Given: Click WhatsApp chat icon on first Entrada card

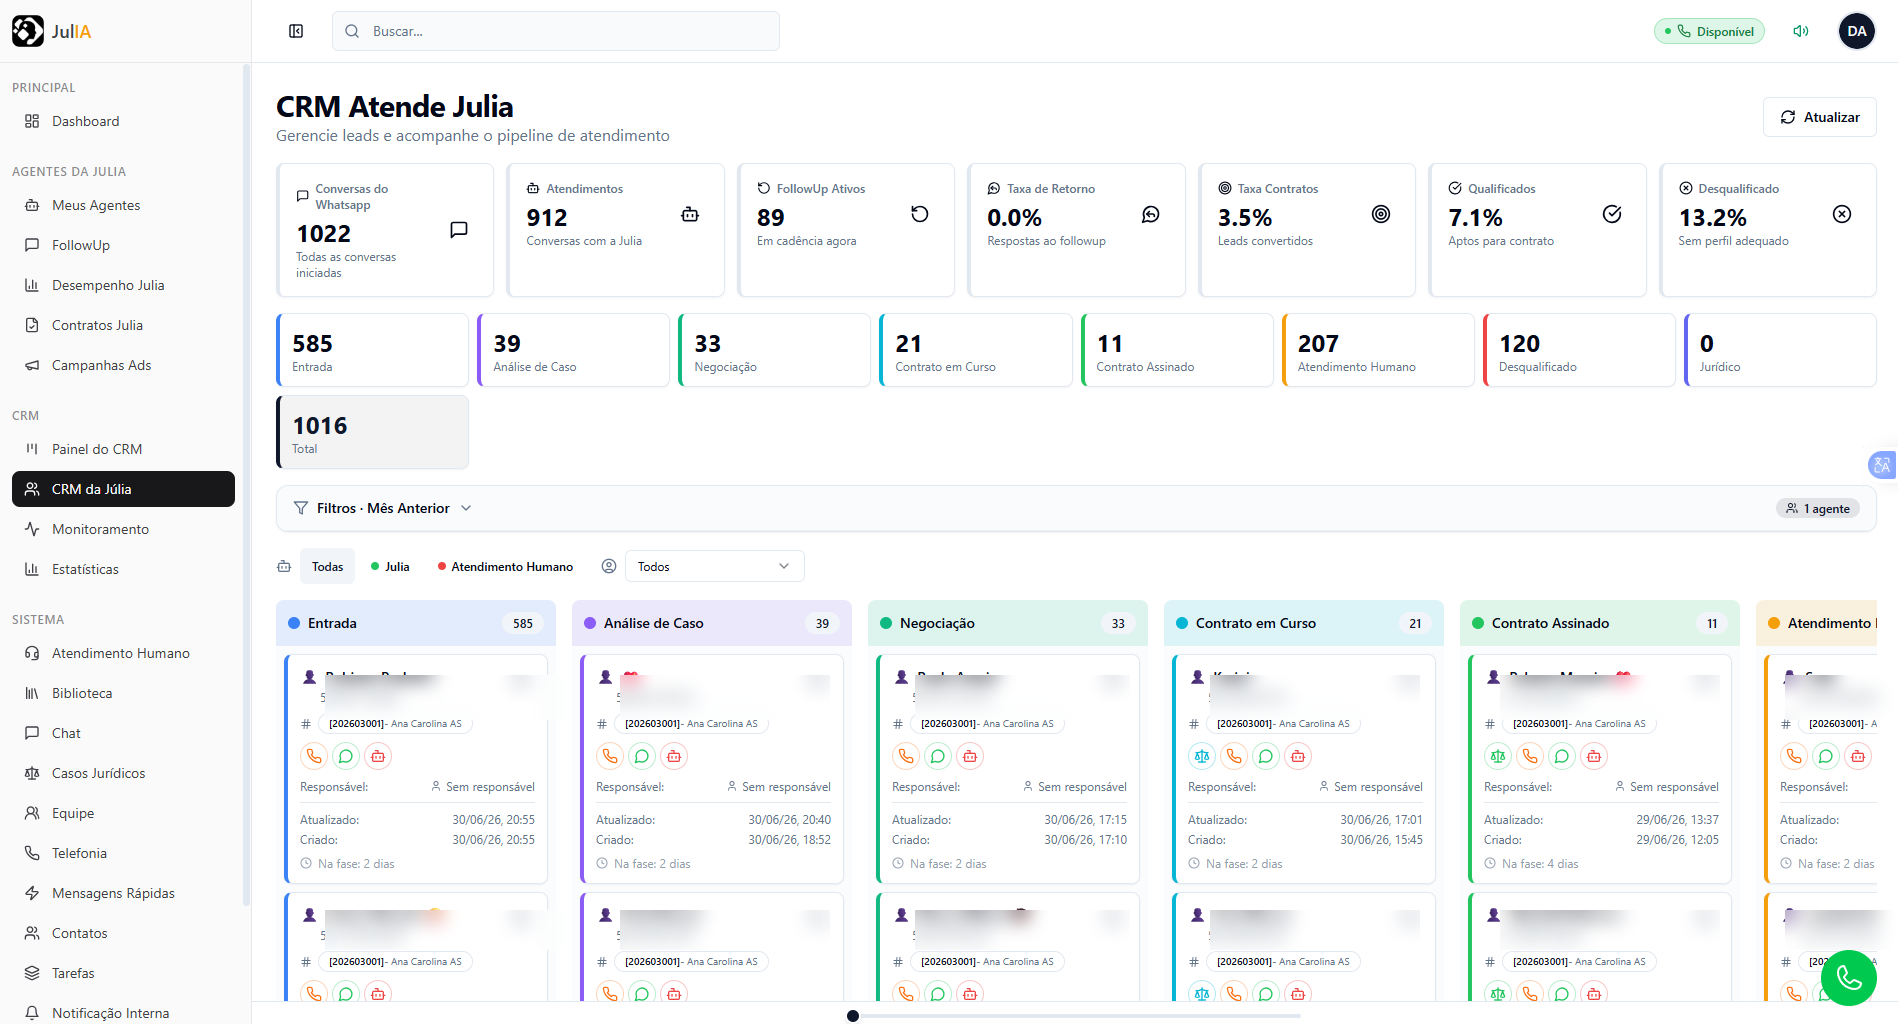Looking at the screenshot, I should [346, 756].
